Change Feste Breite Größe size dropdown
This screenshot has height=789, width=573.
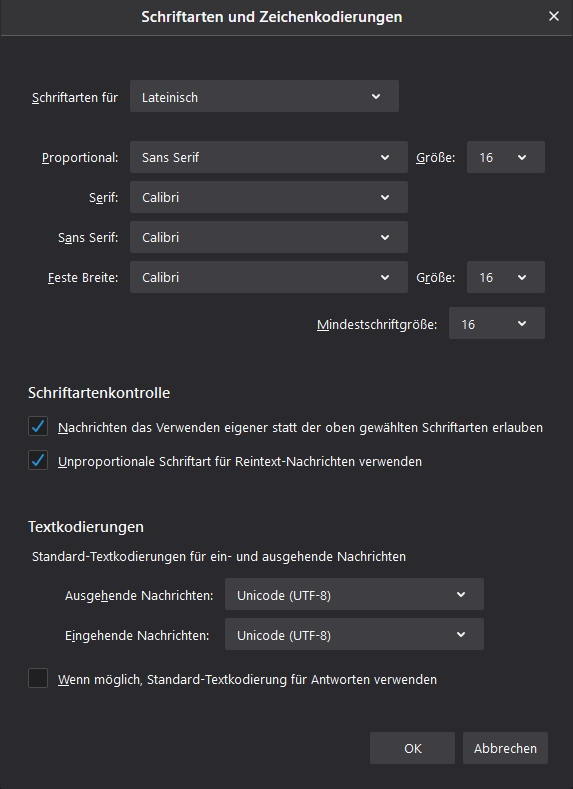tap(506, 277)
